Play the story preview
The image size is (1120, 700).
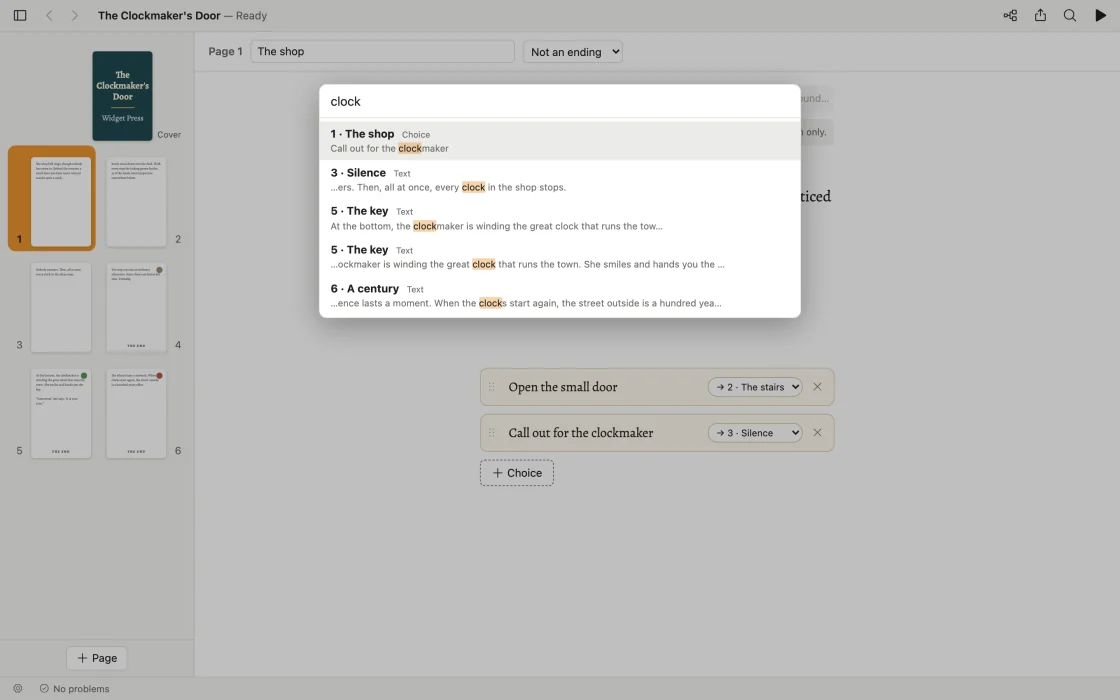point(1100,15)
